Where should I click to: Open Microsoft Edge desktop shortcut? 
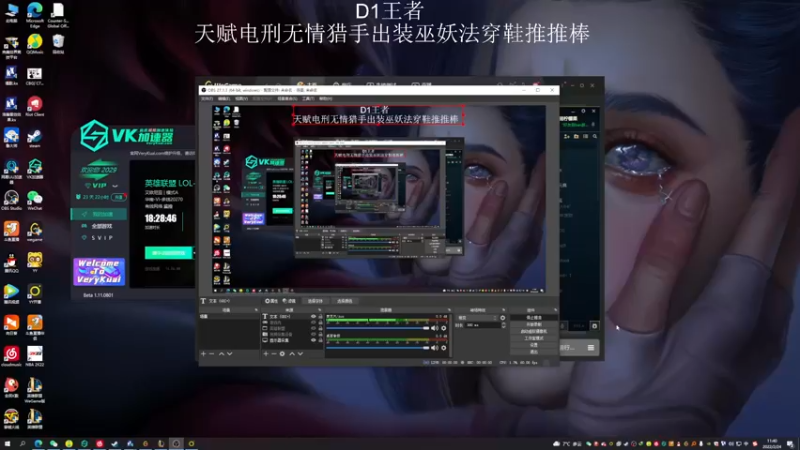point(35,14)
